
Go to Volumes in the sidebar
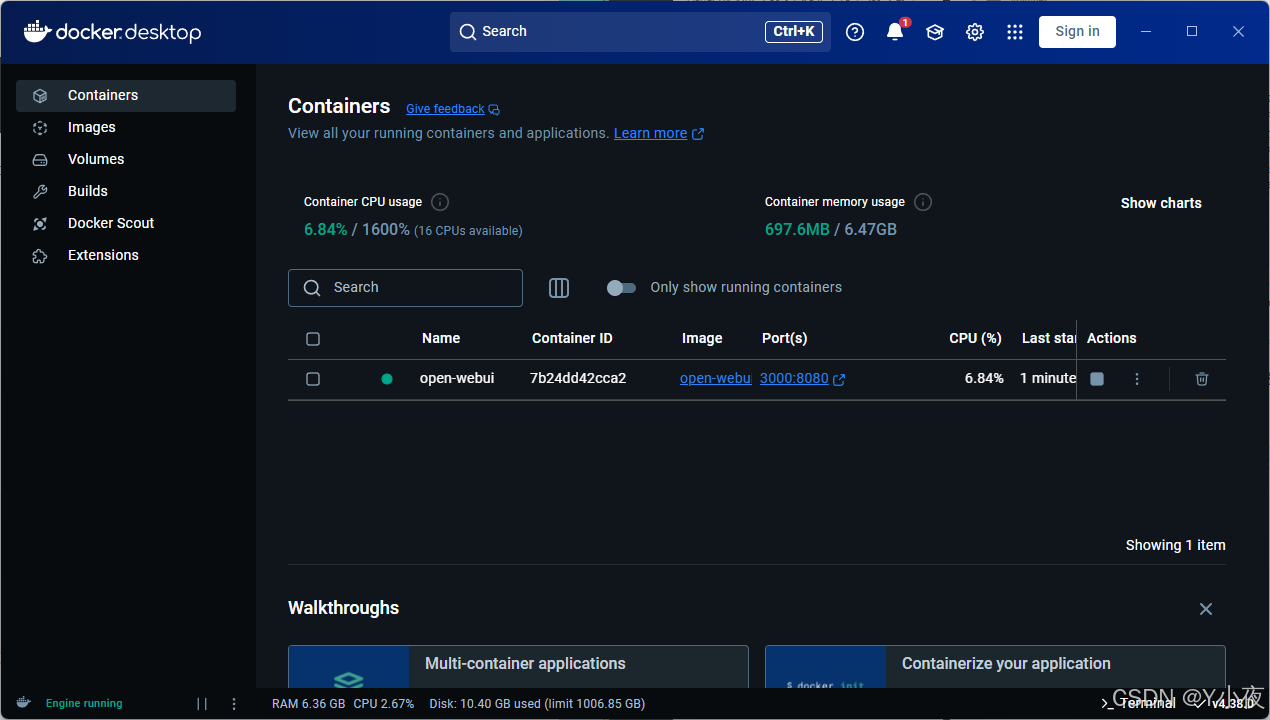pos(126,160)
